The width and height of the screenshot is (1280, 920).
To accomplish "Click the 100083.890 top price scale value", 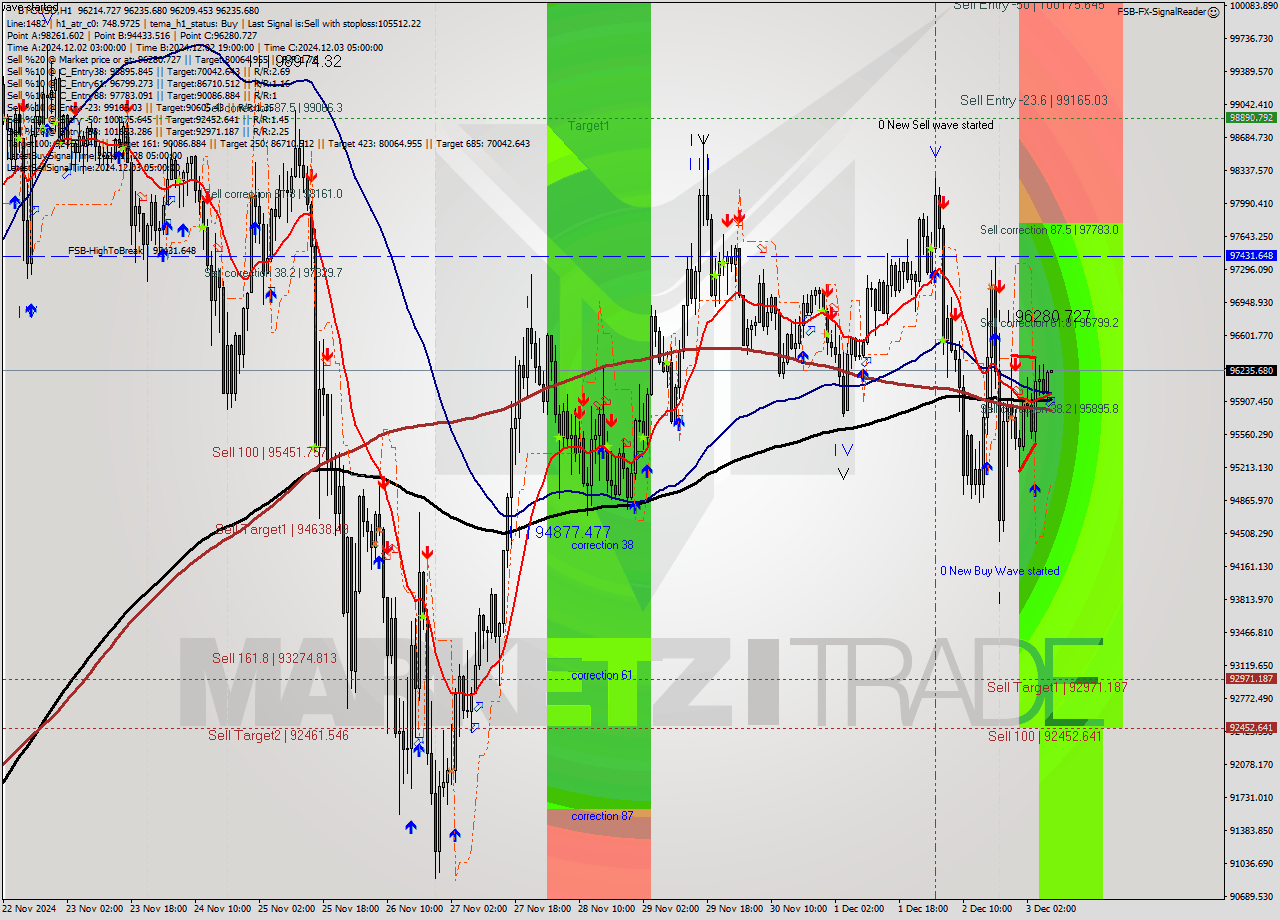I will tap(1252, 5).
